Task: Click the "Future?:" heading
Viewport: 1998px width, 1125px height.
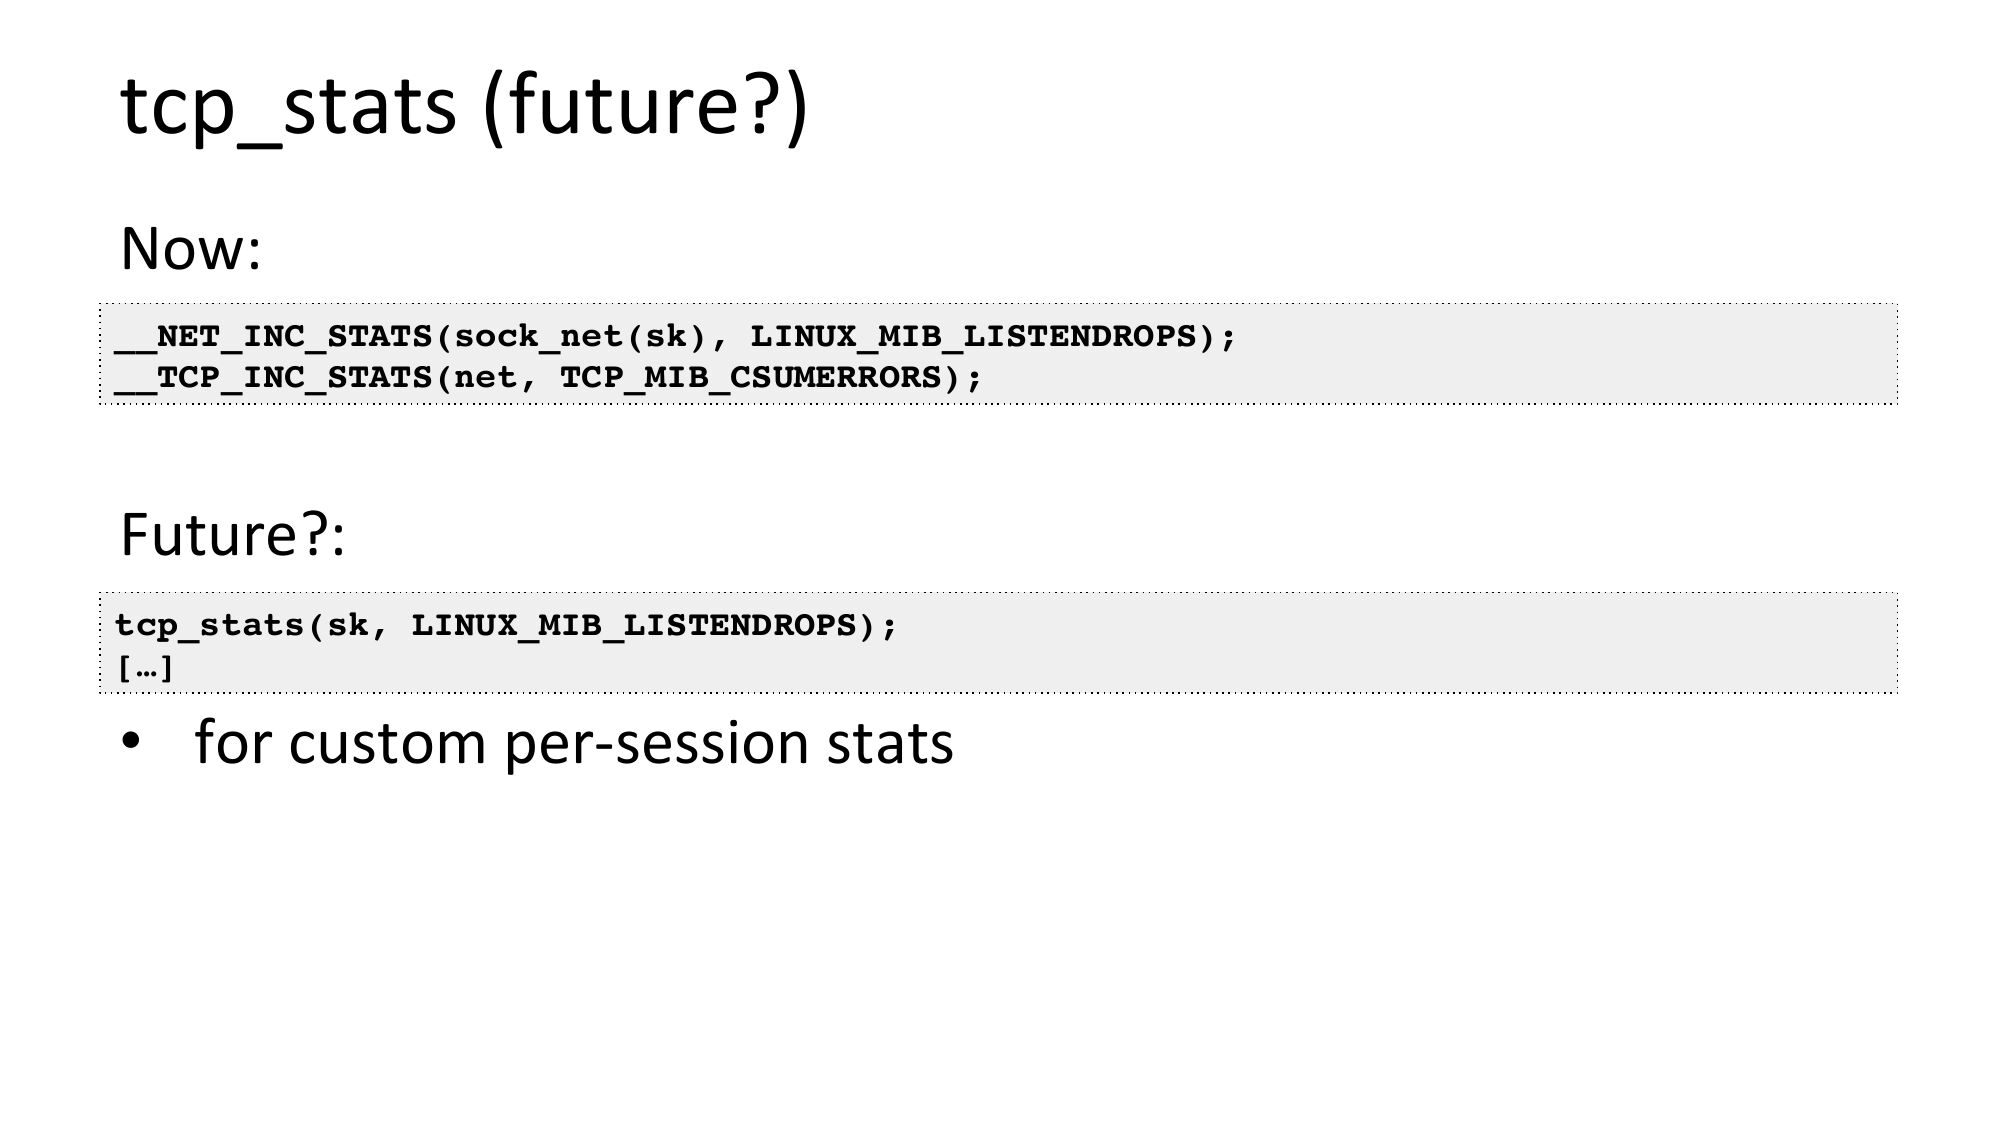Action: [x=232, y=535]
